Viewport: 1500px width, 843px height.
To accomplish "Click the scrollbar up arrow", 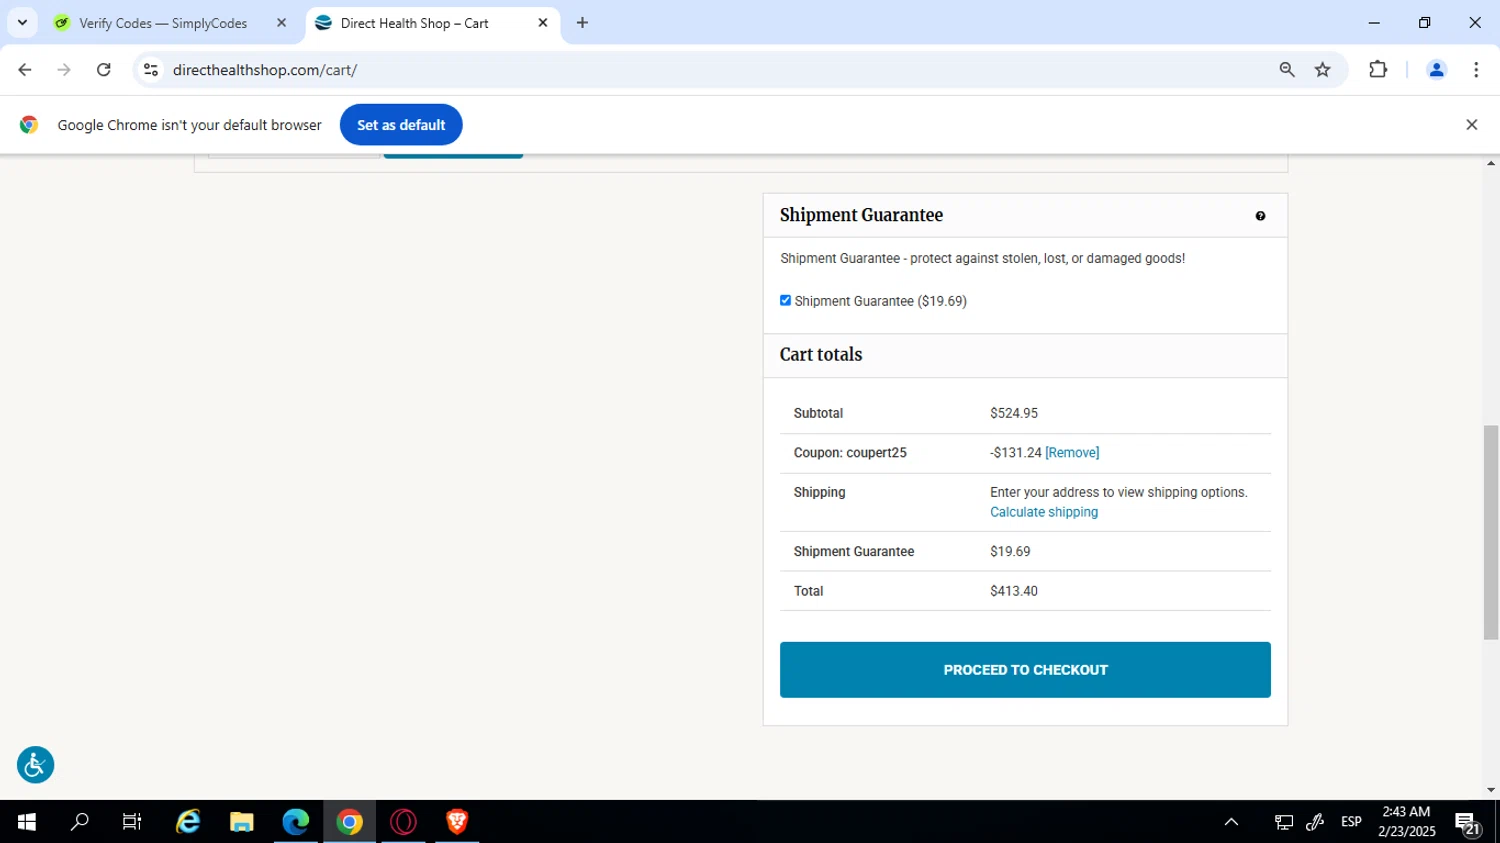I will click(1491, 163).
